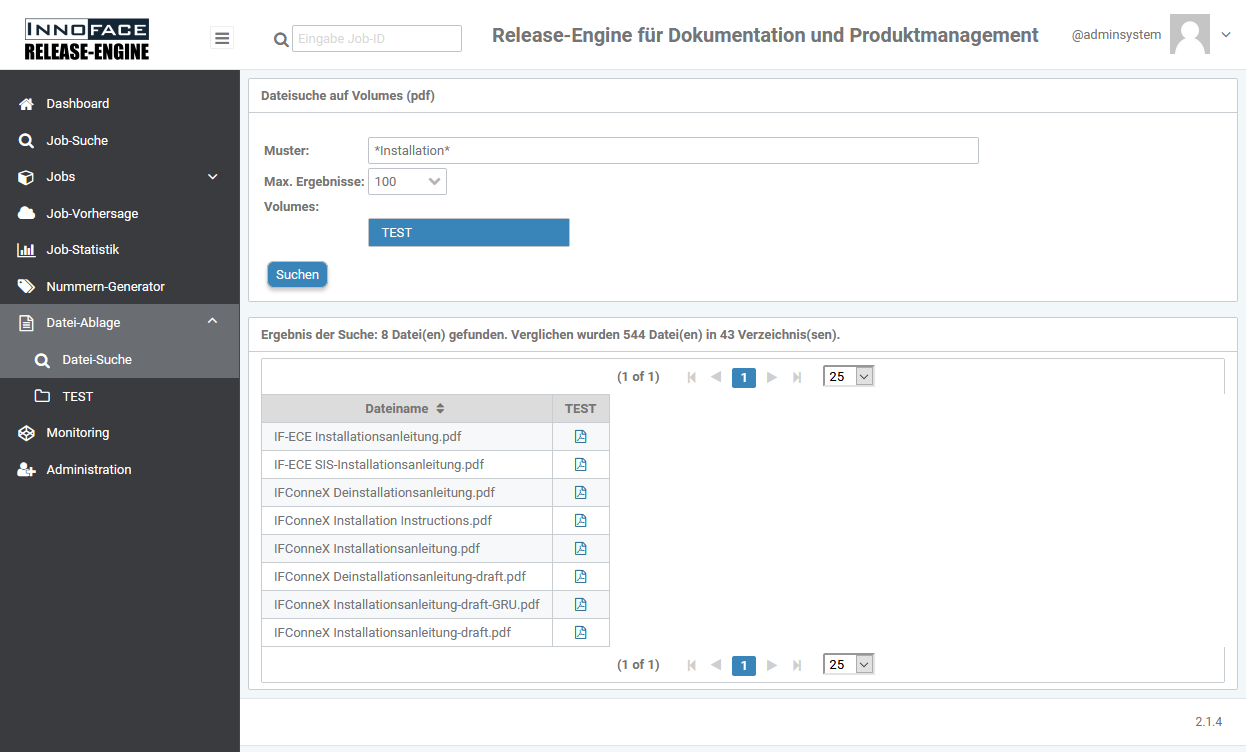
Task: Click the user avatar picture
Action: pos(1189,35)
